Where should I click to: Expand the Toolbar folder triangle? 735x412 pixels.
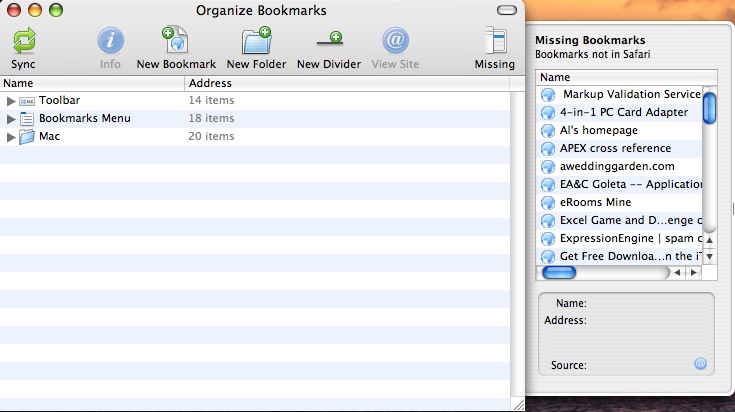[11, 101]
